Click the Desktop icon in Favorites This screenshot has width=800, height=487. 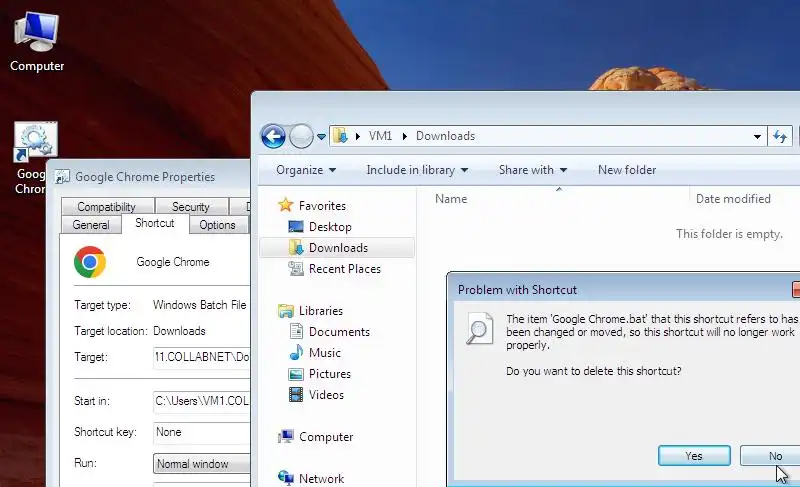[x=296, y=226]
